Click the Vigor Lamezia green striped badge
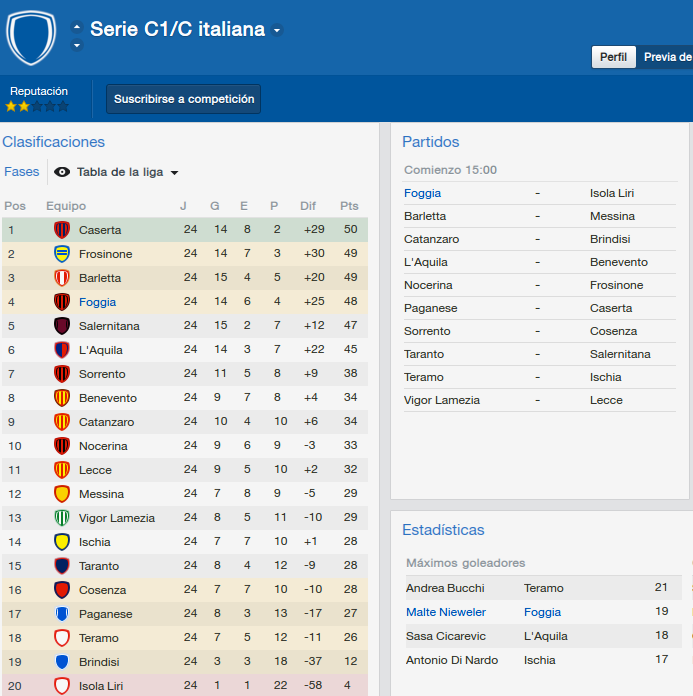This screenshot has height=696, width=693. pyautogui.click(x=62, y=518)
